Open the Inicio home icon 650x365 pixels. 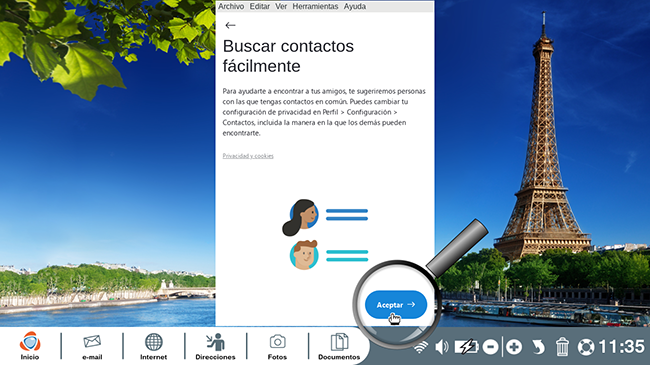[x=30, y=346]
